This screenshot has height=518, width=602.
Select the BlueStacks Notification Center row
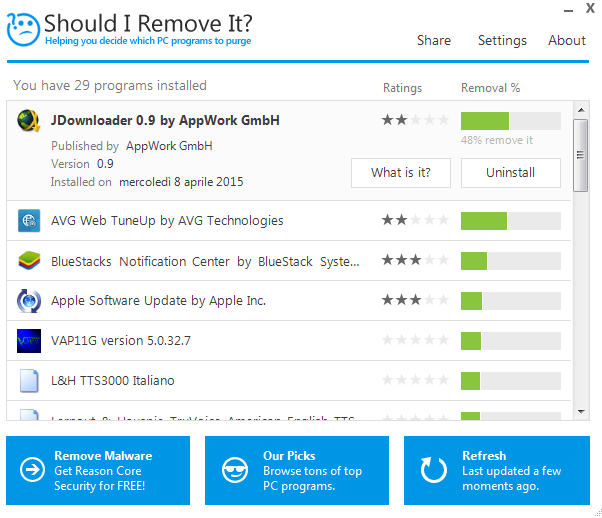pos(289,261)
